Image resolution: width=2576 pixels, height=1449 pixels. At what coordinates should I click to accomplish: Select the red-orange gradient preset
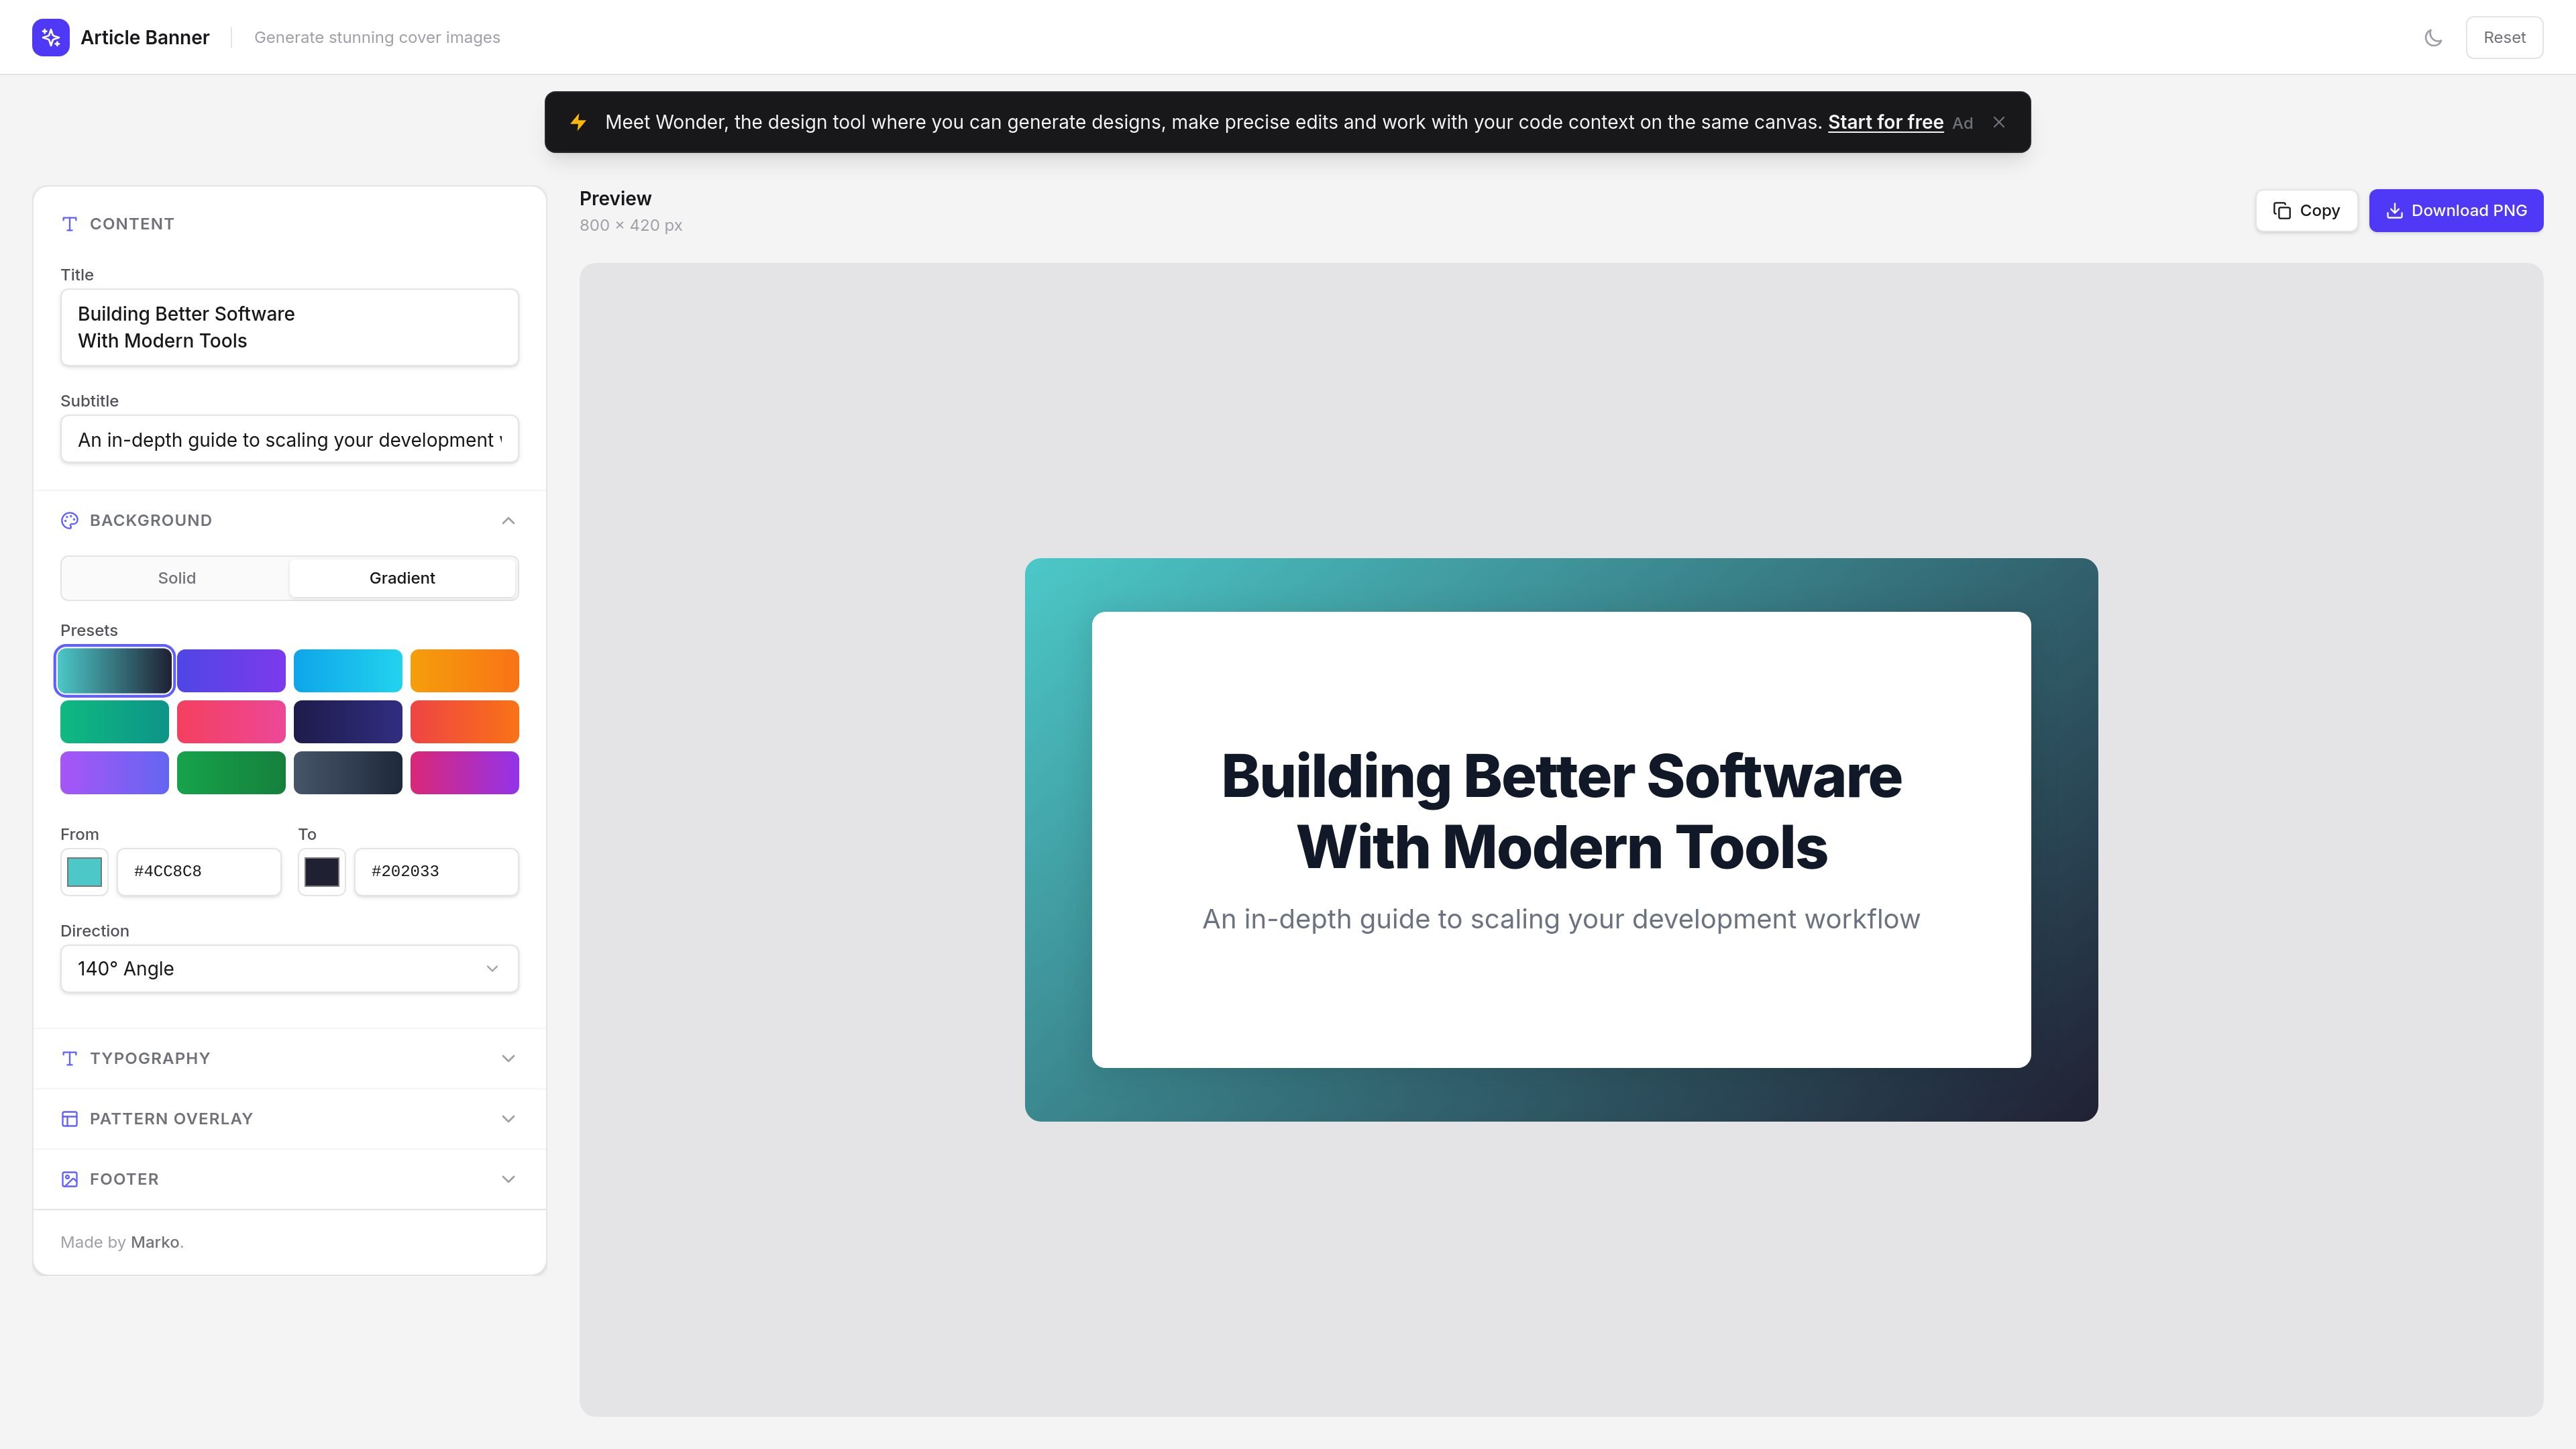pyautogui.click(x=464, y=721)
